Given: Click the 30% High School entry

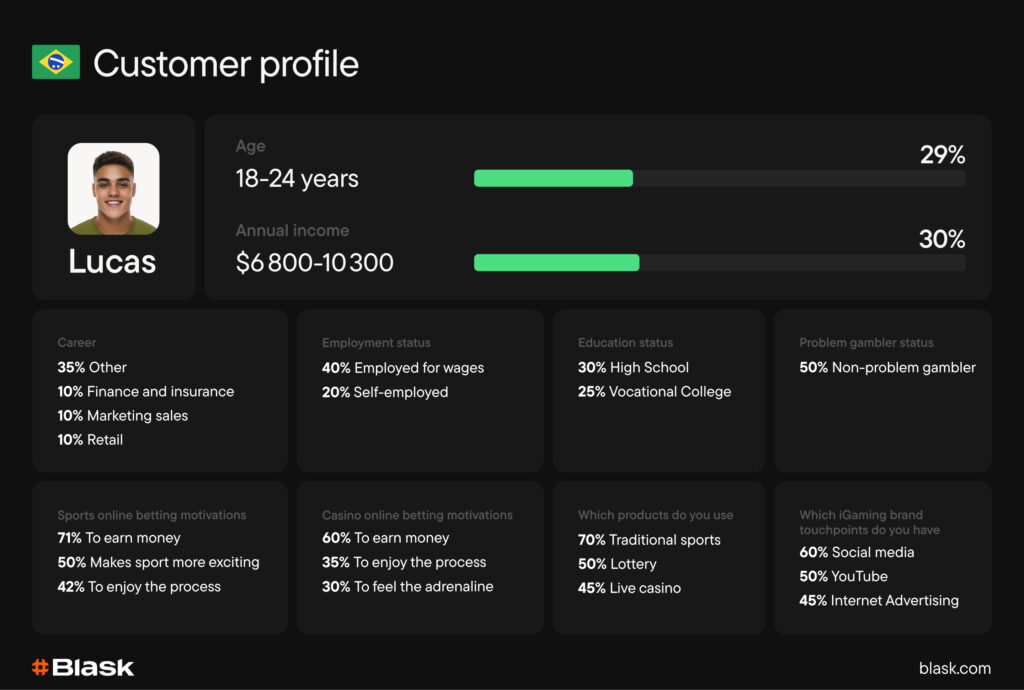Looking at the screenshot, I should [x=633, y=368].
